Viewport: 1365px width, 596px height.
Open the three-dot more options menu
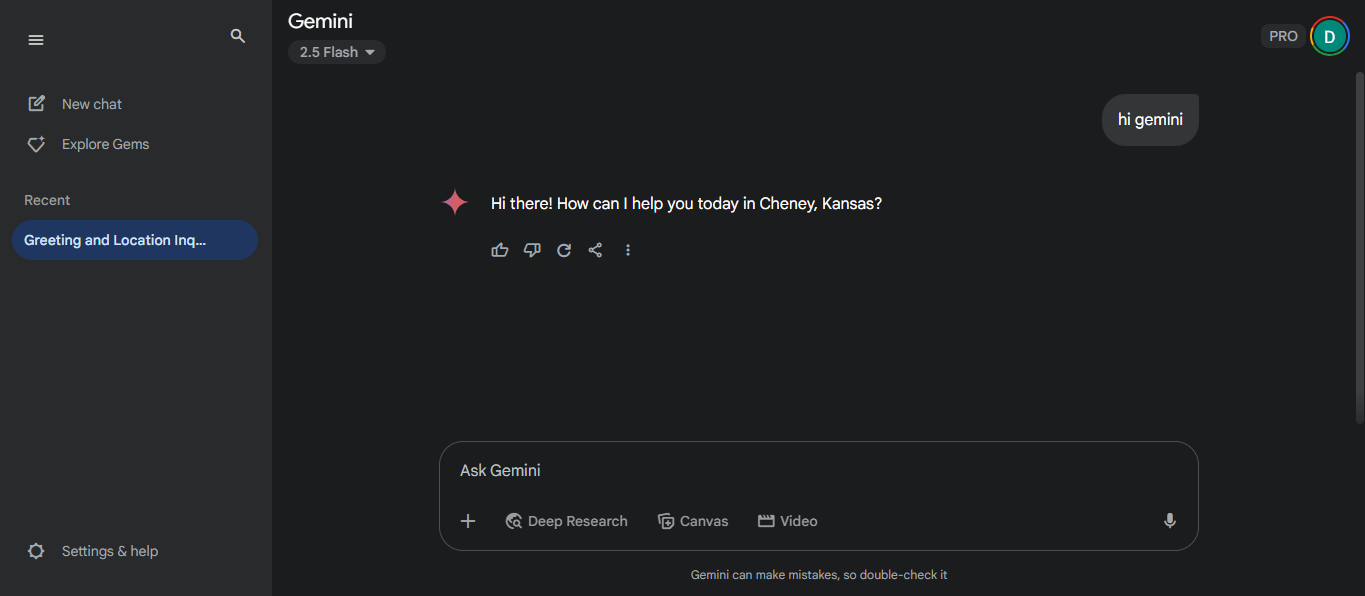[x=628, y=250]
